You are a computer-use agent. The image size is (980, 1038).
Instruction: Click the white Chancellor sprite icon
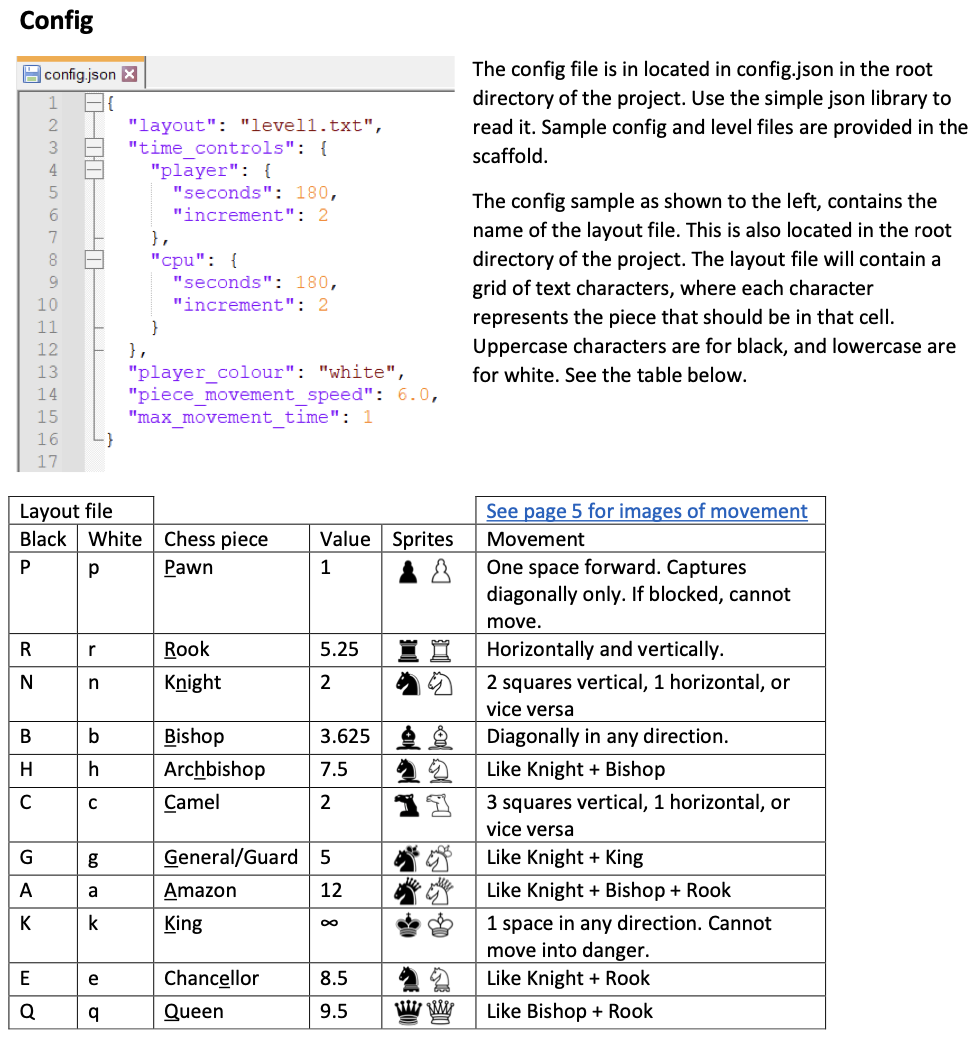pos(441,979)
